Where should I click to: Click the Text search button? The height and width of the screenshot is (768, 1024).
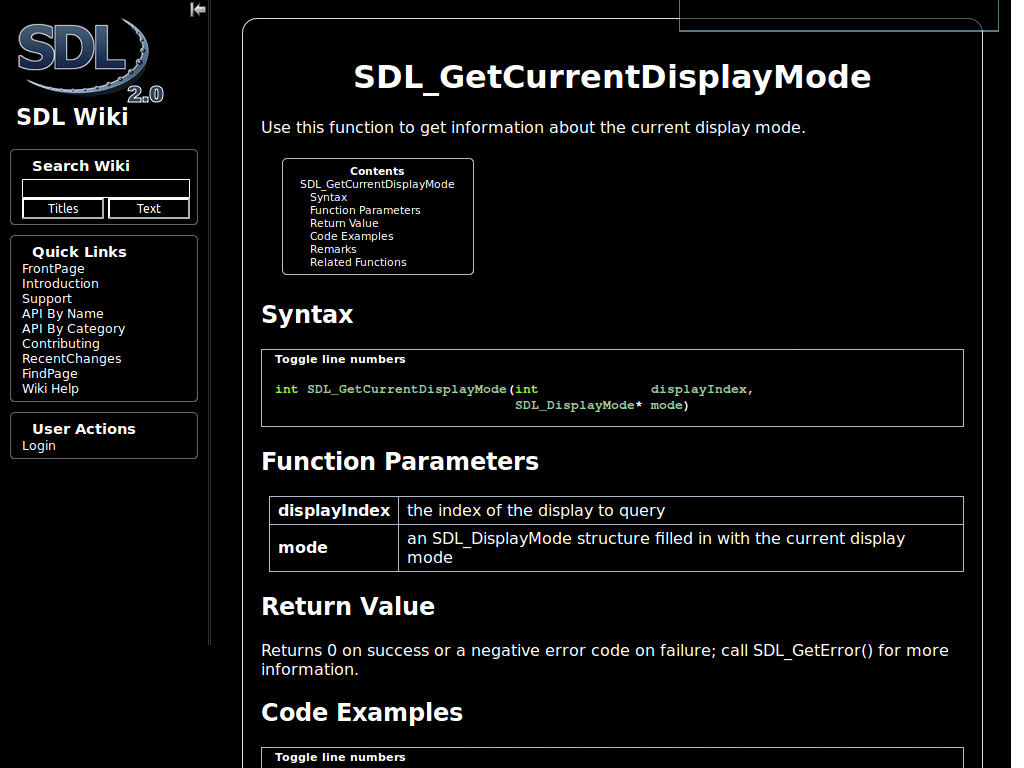pos(148,208)
